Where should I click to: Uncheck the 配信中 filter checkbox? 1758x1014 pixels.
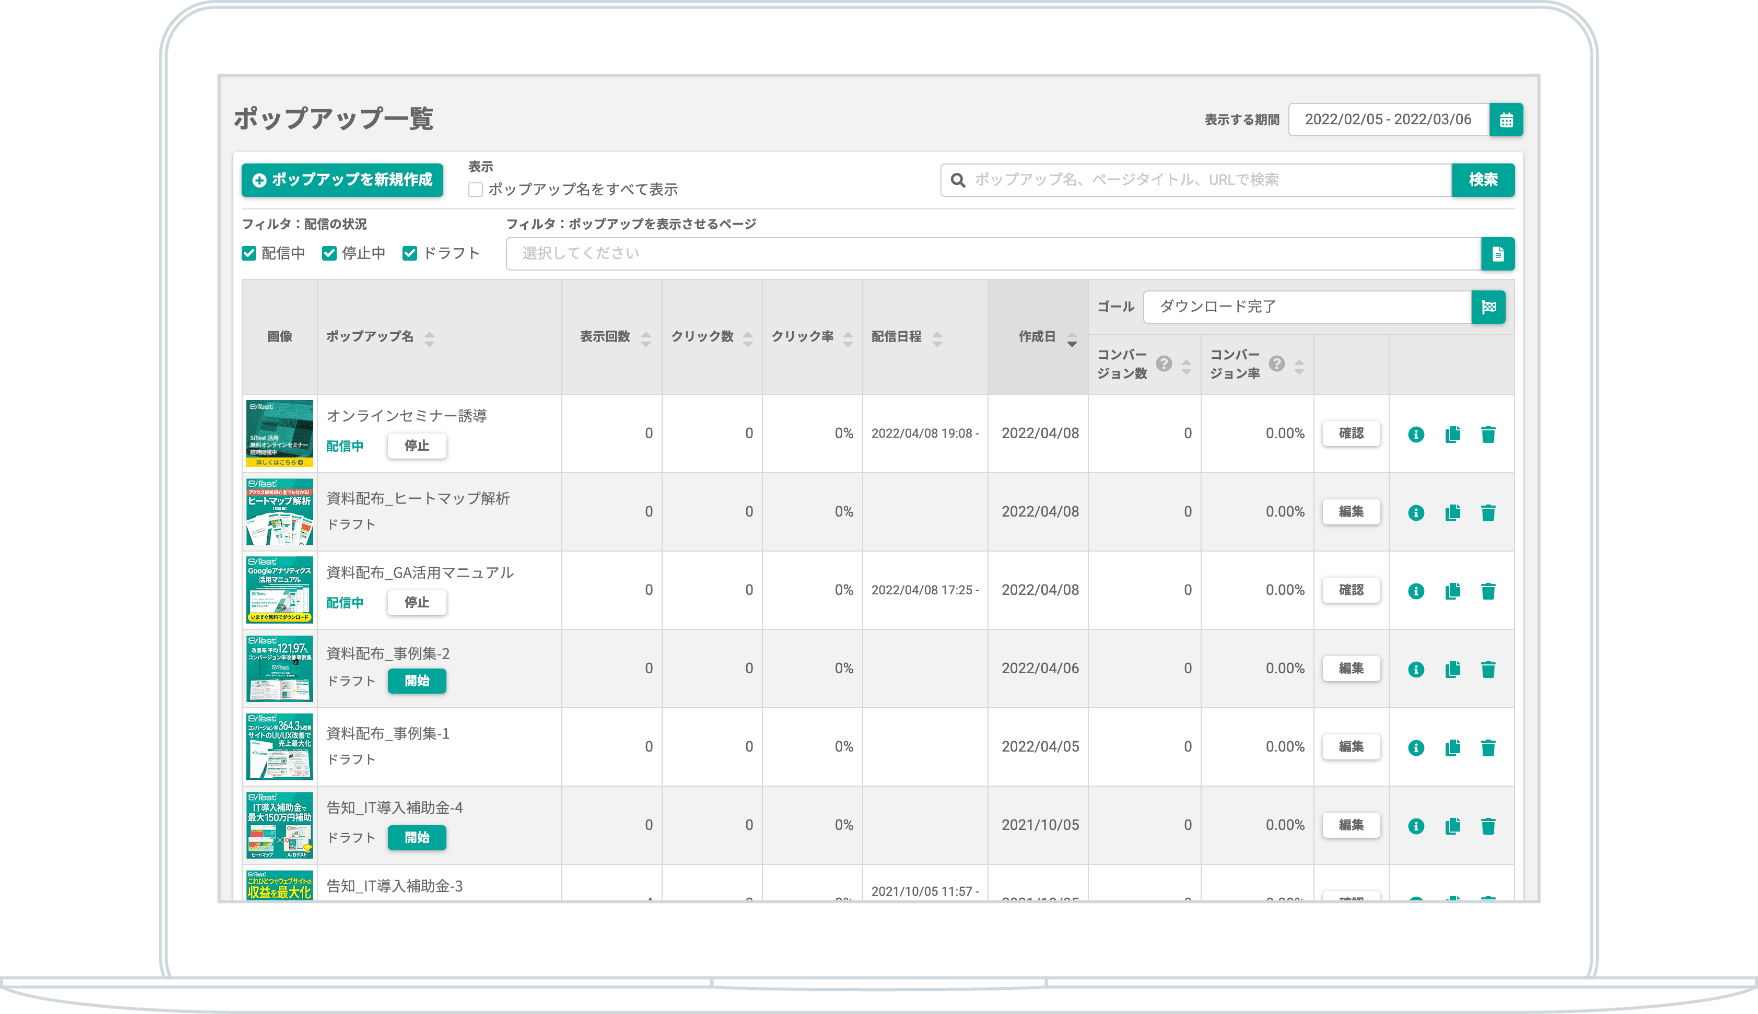(x=249, y=254)
